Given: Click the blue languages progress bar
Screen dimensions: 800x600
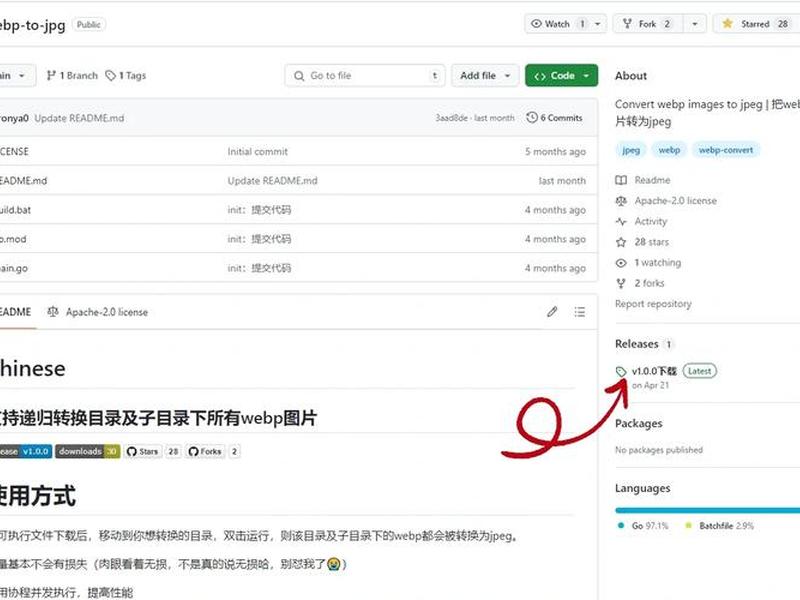Looking at the screenshot, I should (708, 510).
